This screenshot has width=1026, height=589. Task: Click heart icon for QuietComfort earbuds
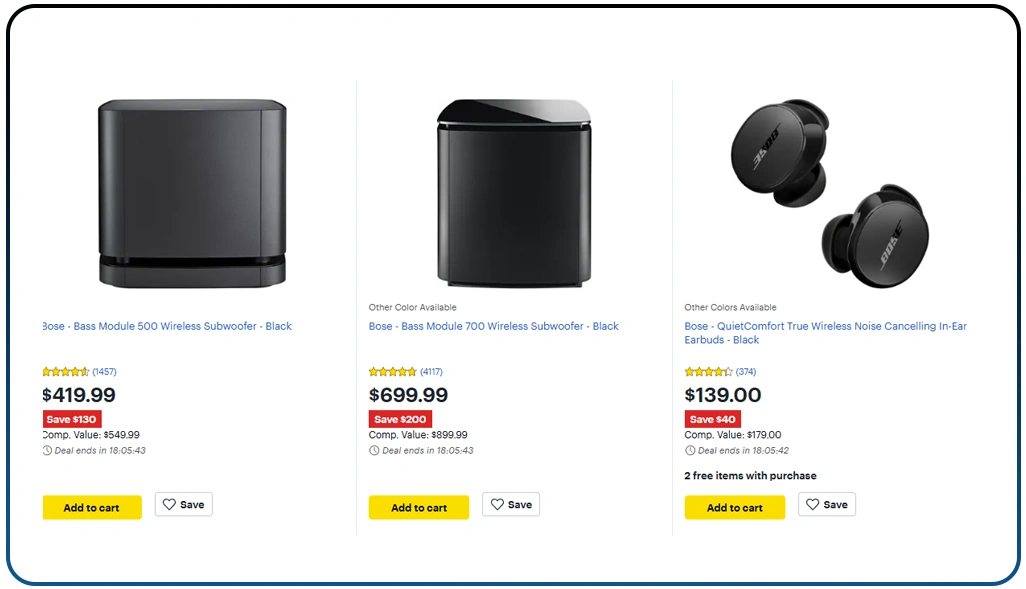813,505
